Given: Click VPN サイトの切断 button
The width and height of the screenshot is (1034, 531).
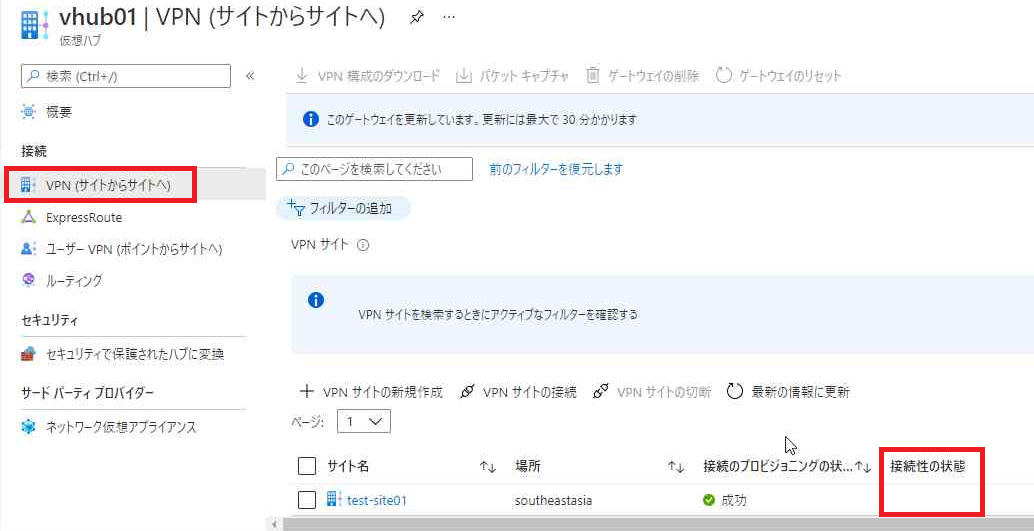Looking at the screenshot, I should tap(652, 392).
